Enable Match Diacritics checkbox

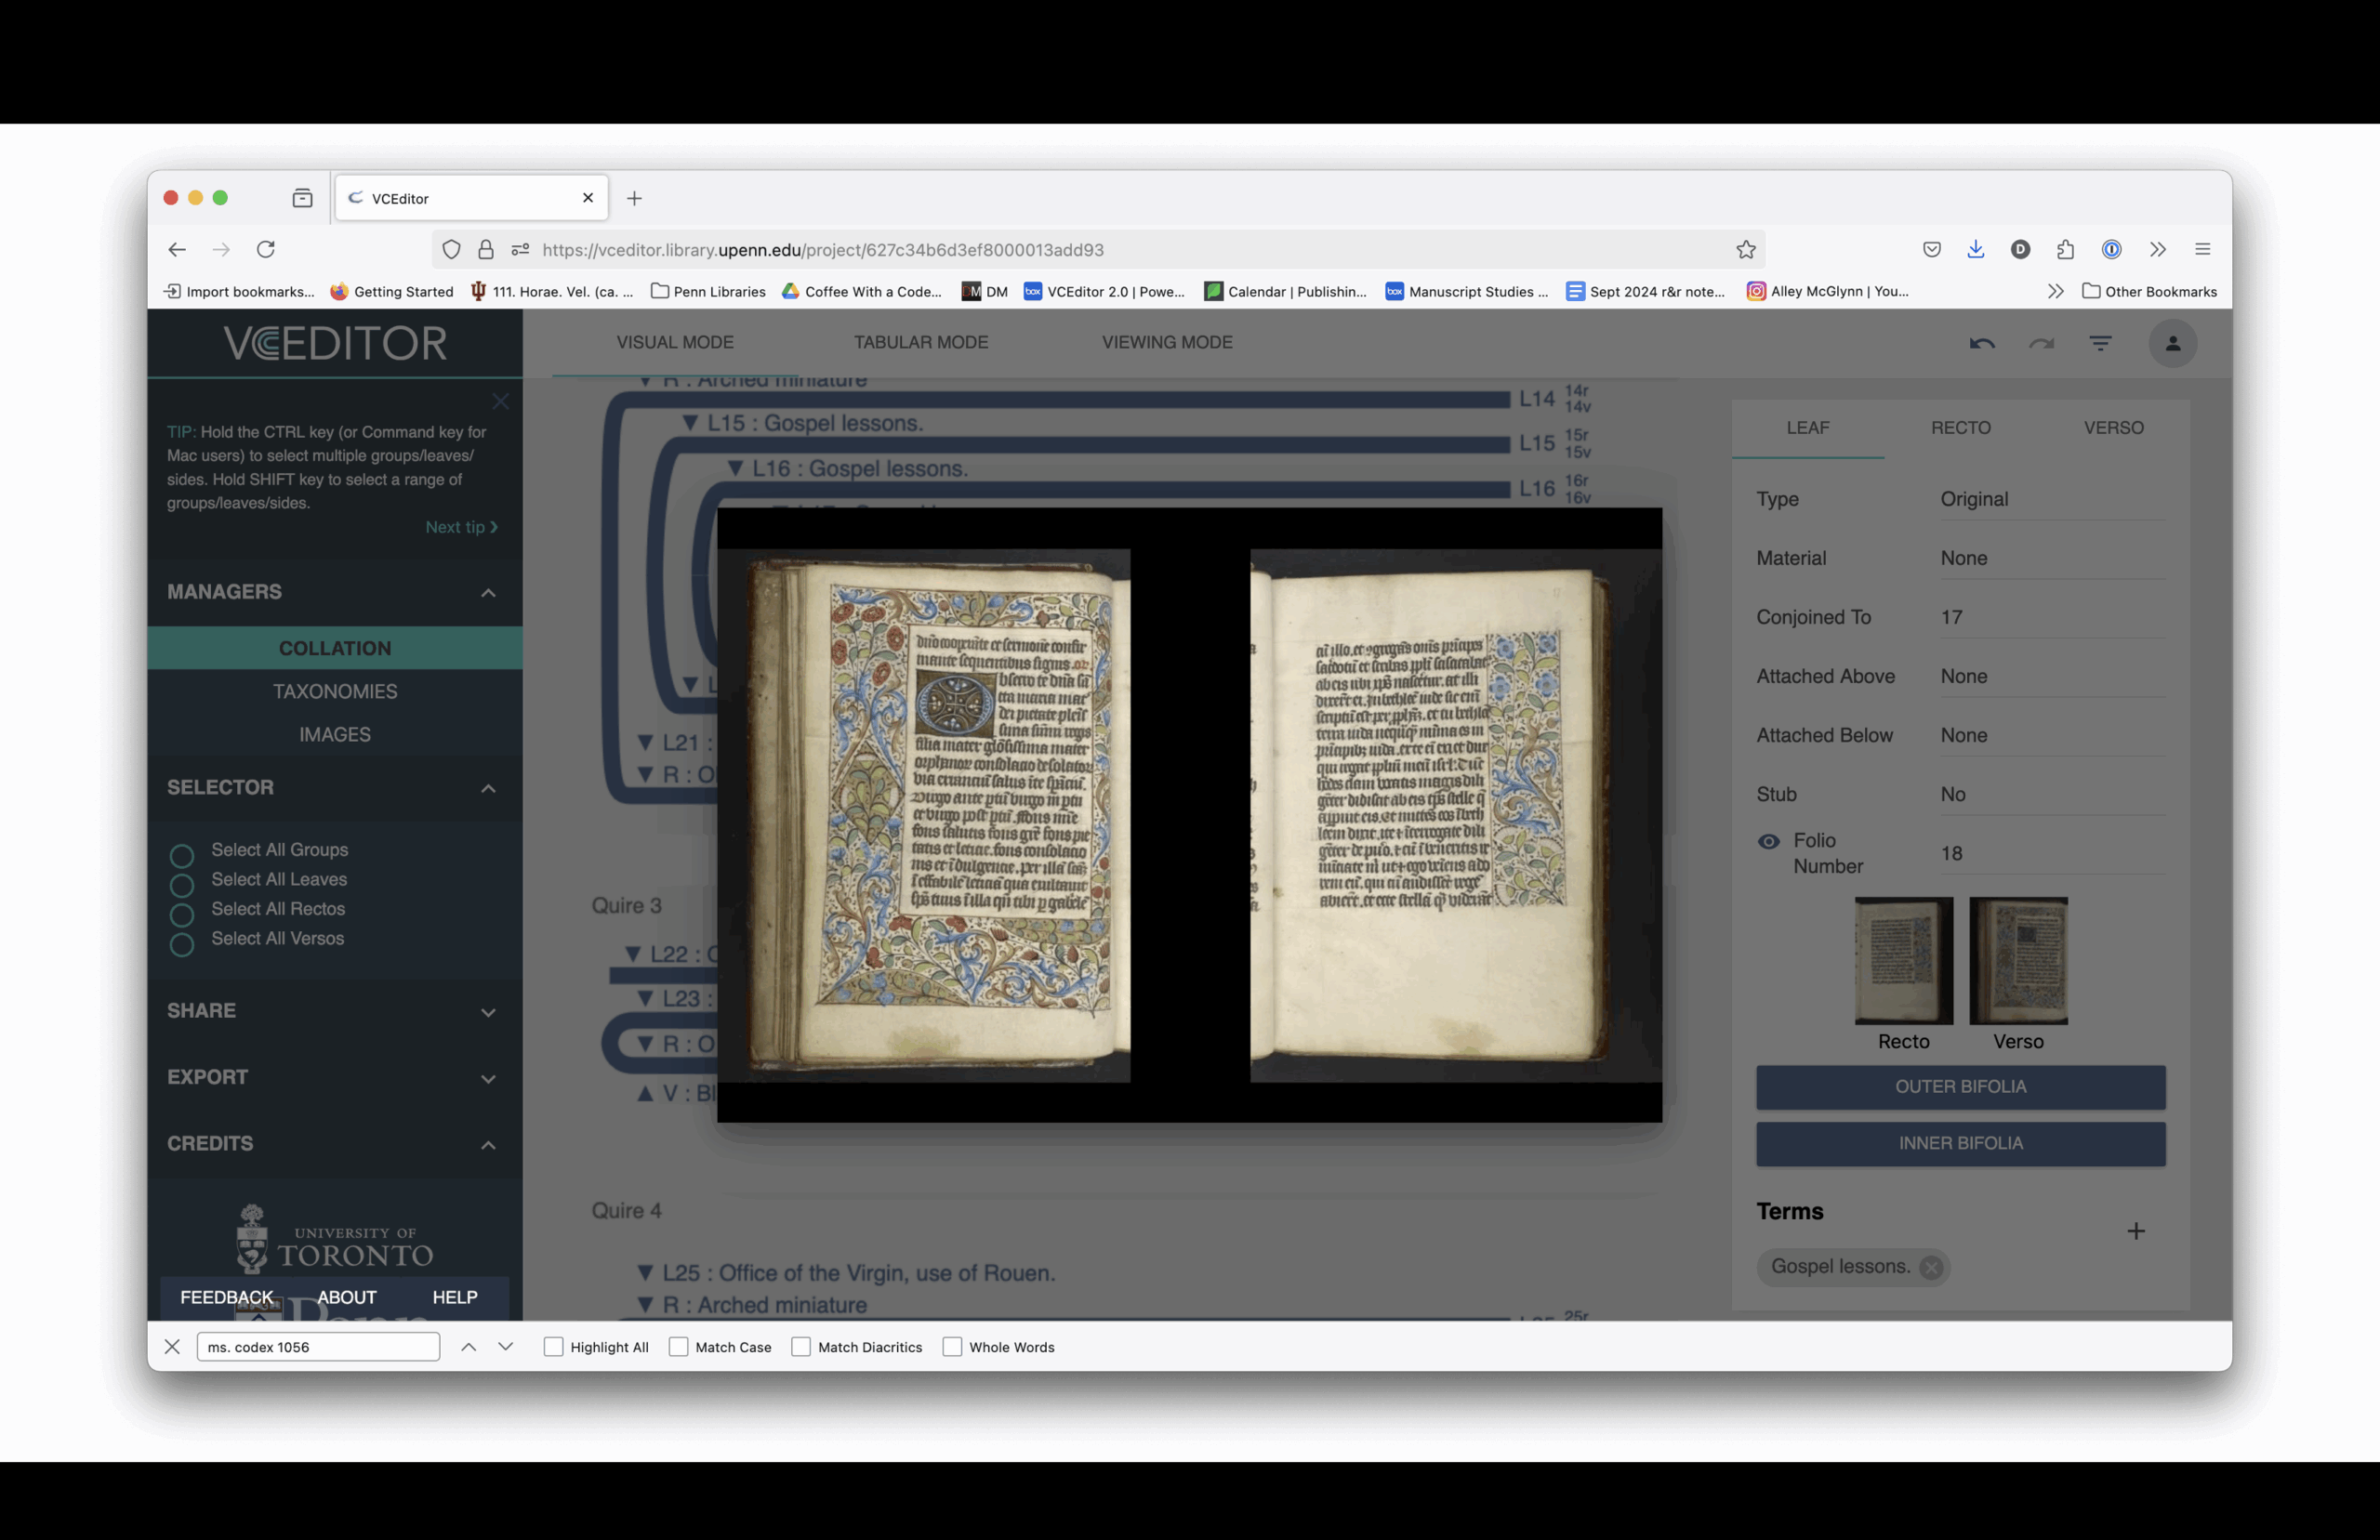(801, 1347)
